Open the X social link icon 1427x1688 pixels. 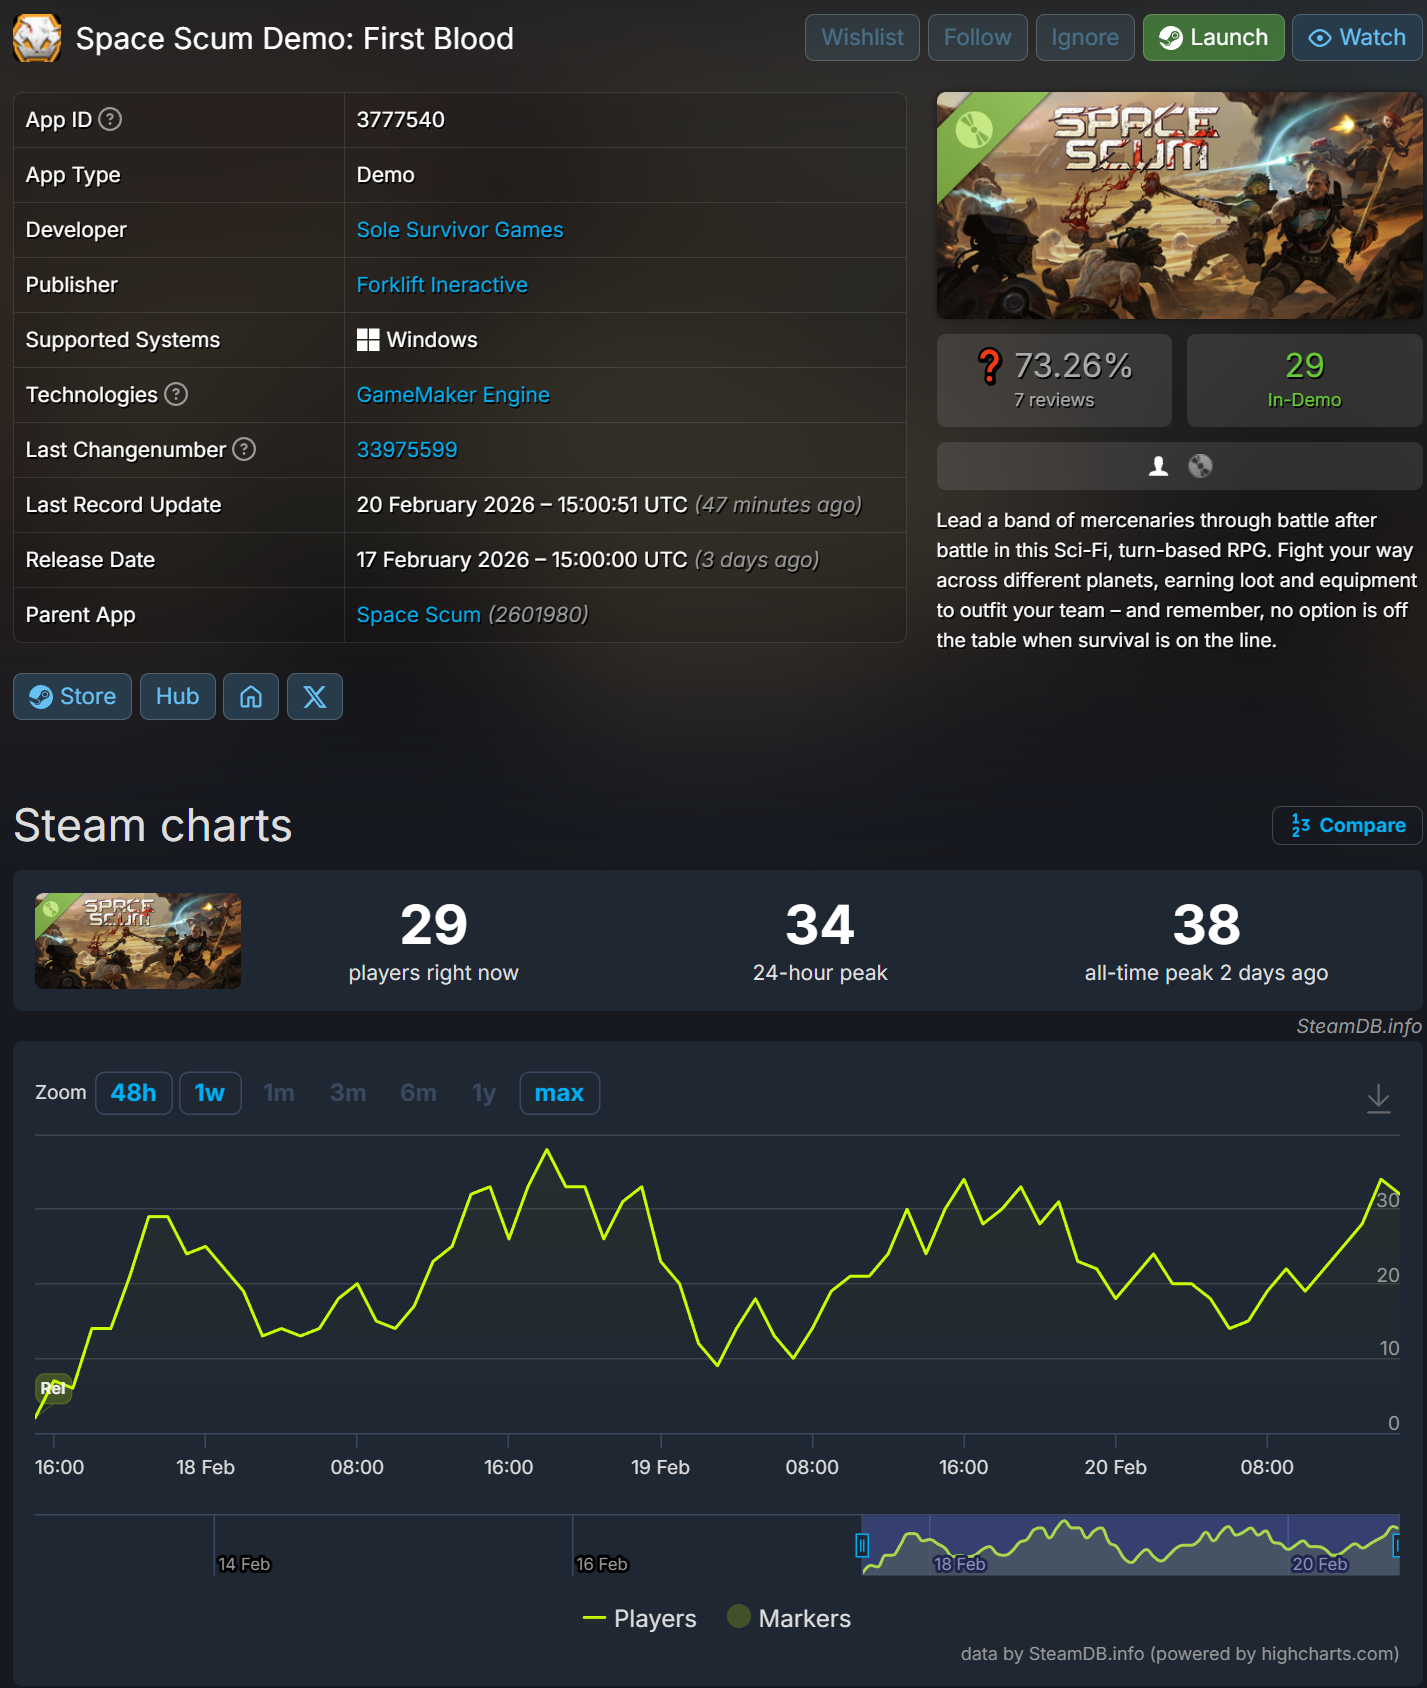(x=315, y=696)
